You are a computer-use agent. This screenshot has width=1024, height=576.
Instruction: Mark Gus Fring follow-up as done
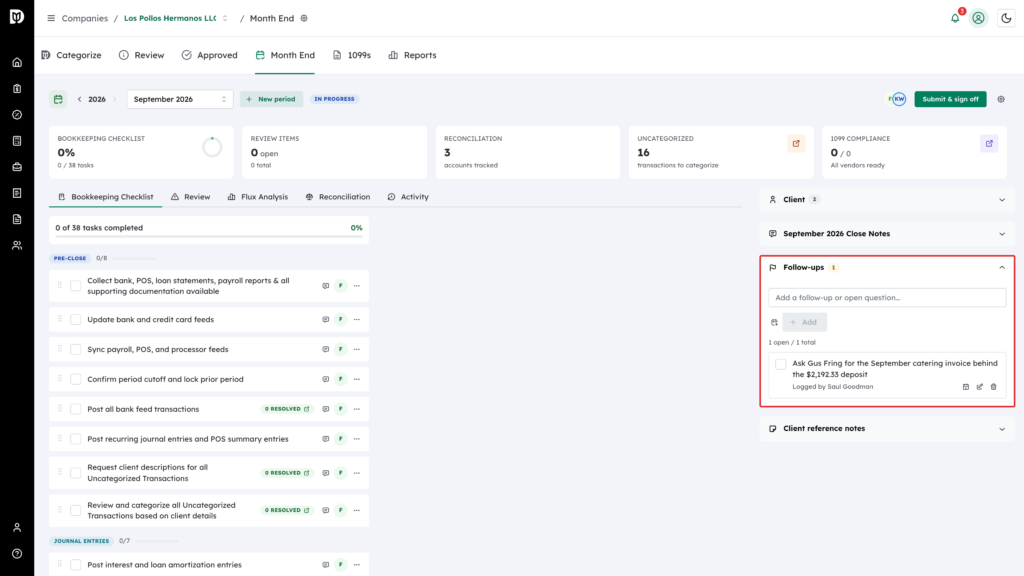click(780, 364)
